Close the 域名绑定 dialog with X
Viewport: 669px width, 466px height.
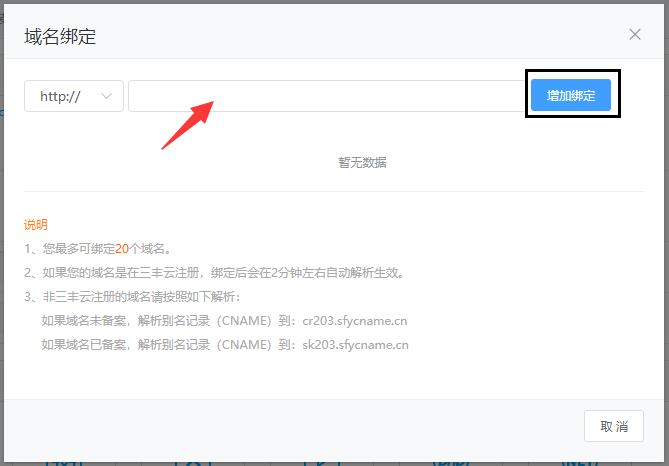[x=635, y=34]
